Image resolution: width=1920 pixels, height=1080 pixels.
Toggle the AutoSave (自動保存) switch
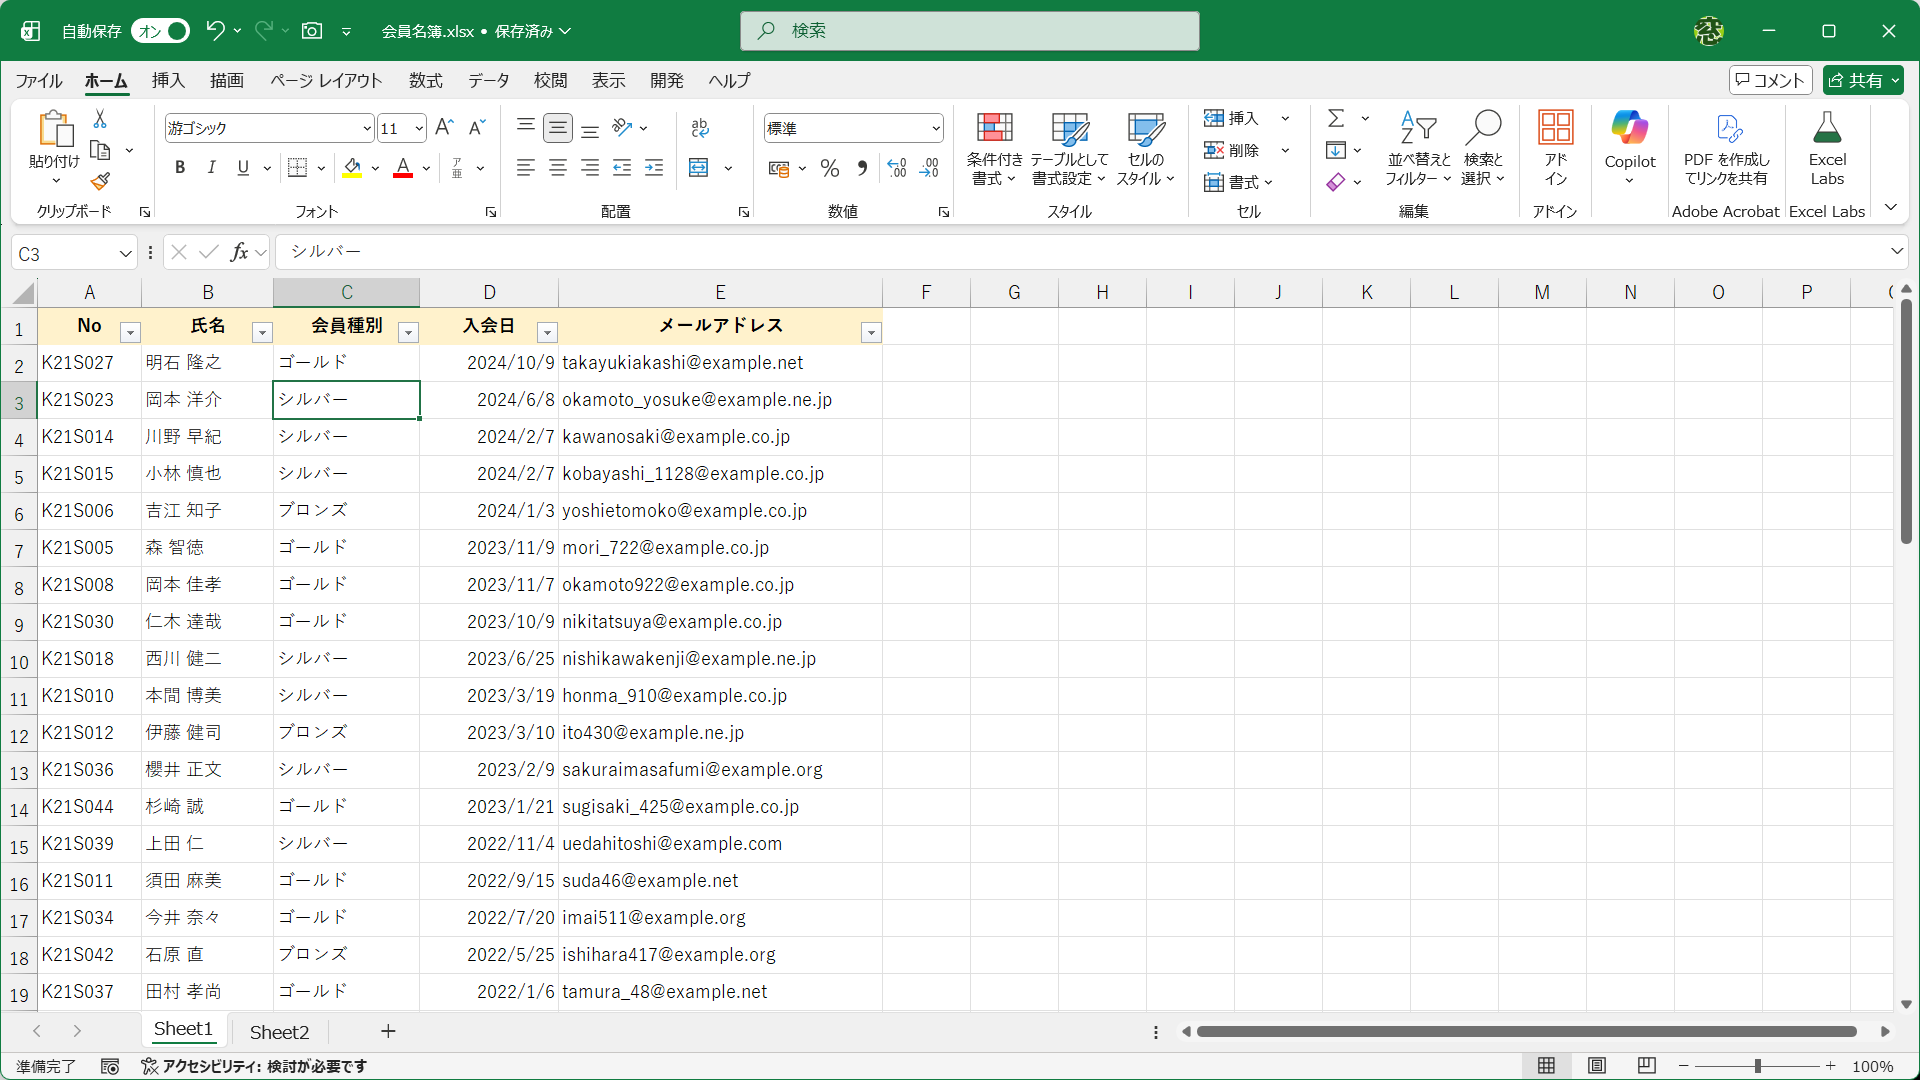coord(162,31)
